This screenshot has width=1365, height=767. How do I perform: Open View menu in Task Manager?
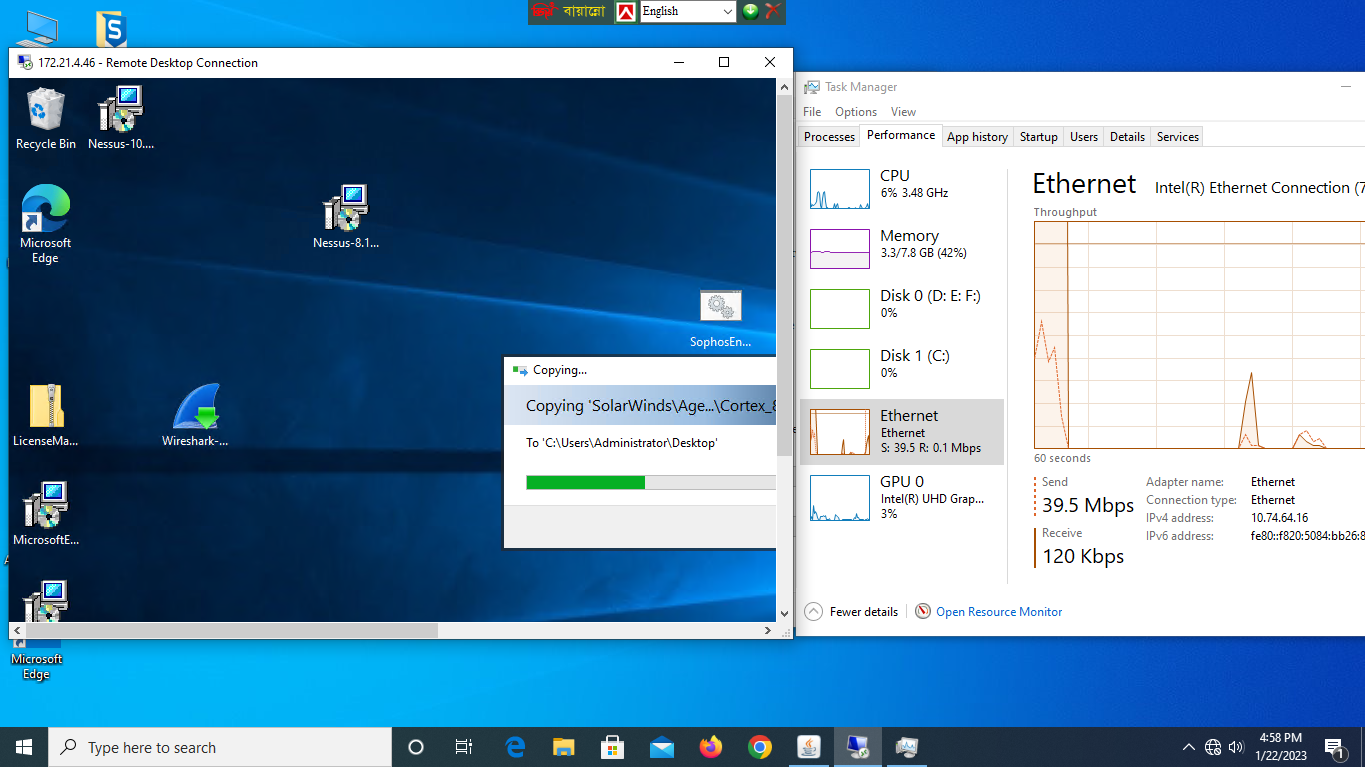[x=903, y=112]
